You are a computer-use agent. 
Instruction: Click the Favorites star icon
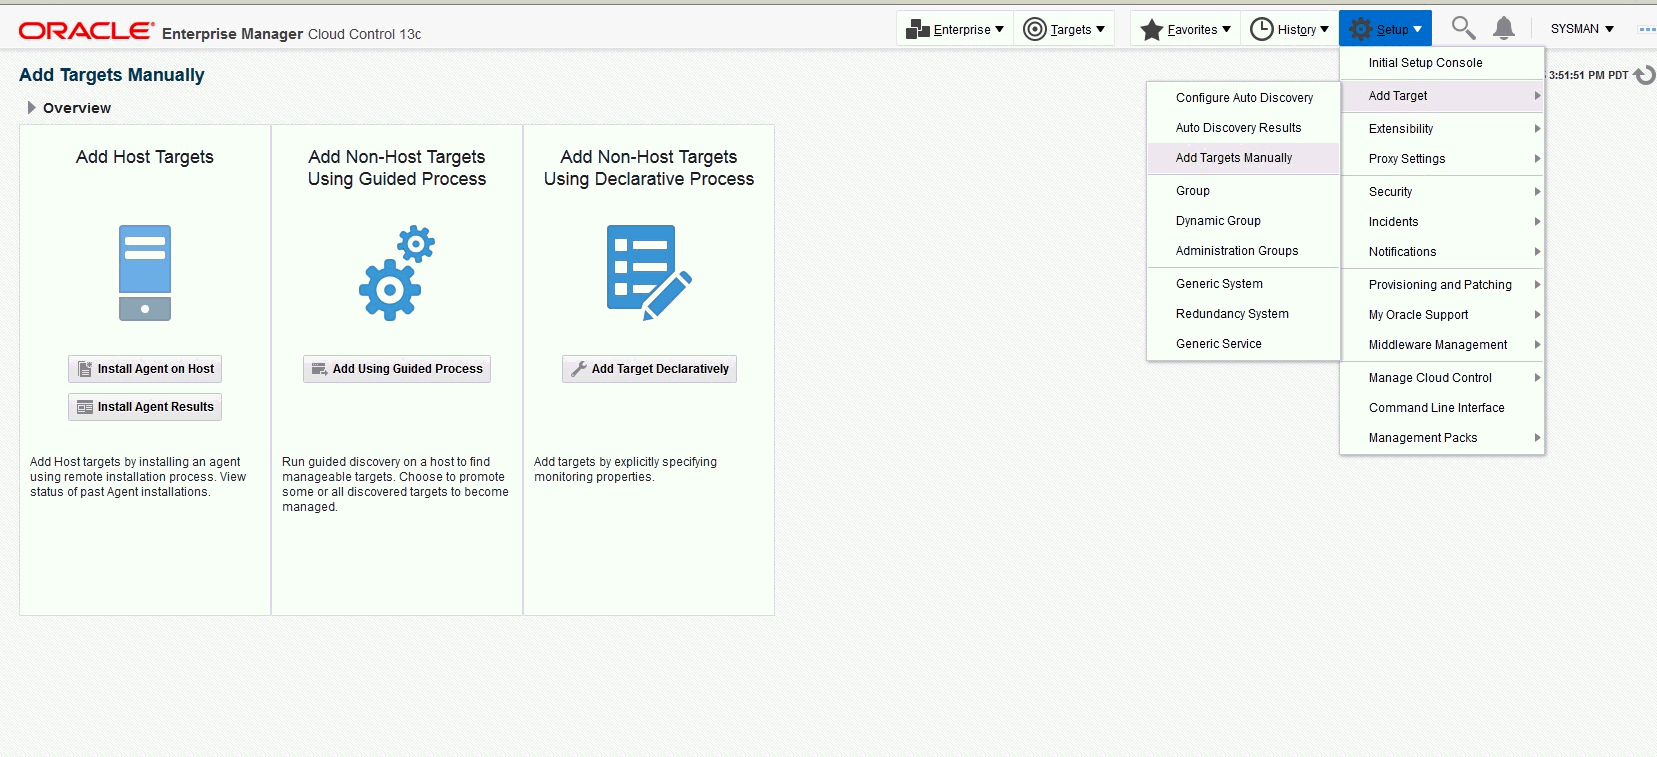point(1152,29)
